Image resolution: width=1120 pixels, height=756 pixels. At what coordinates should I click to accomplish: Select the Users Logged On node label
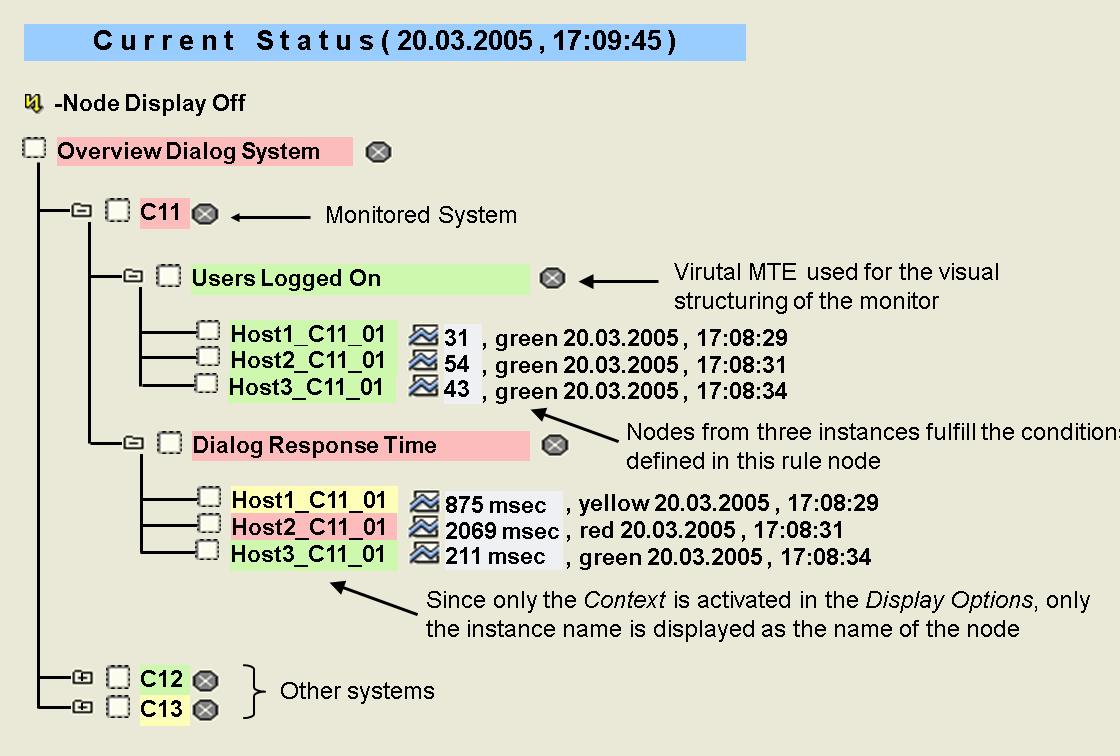pyautogui.click(x=360, y=279)
